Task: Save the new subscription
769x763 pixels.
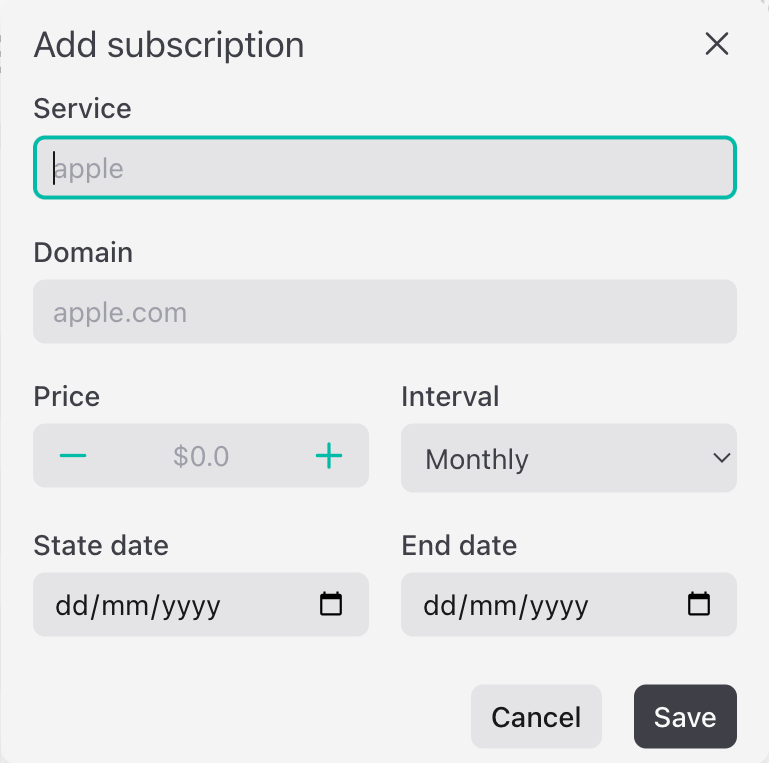Action: click(685, 716)
